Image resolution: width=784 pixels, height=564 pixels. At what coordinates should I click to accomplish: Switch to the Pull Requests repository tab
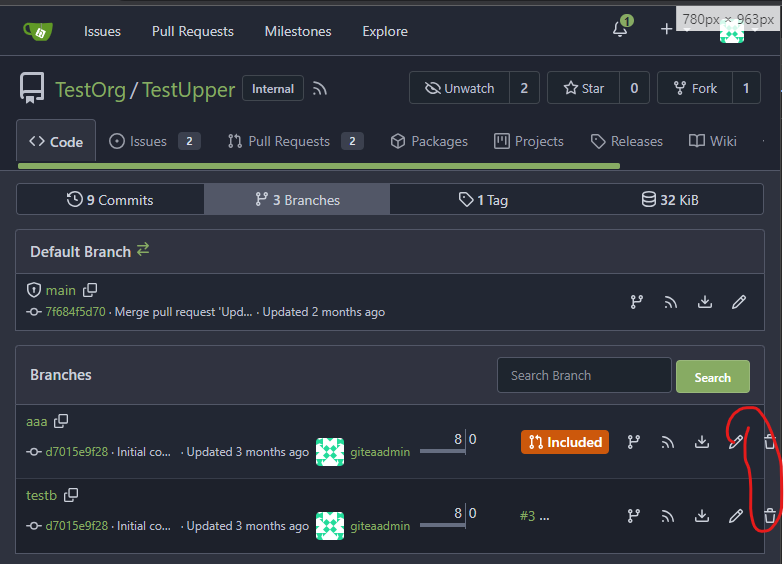click(x=288, y=141)
